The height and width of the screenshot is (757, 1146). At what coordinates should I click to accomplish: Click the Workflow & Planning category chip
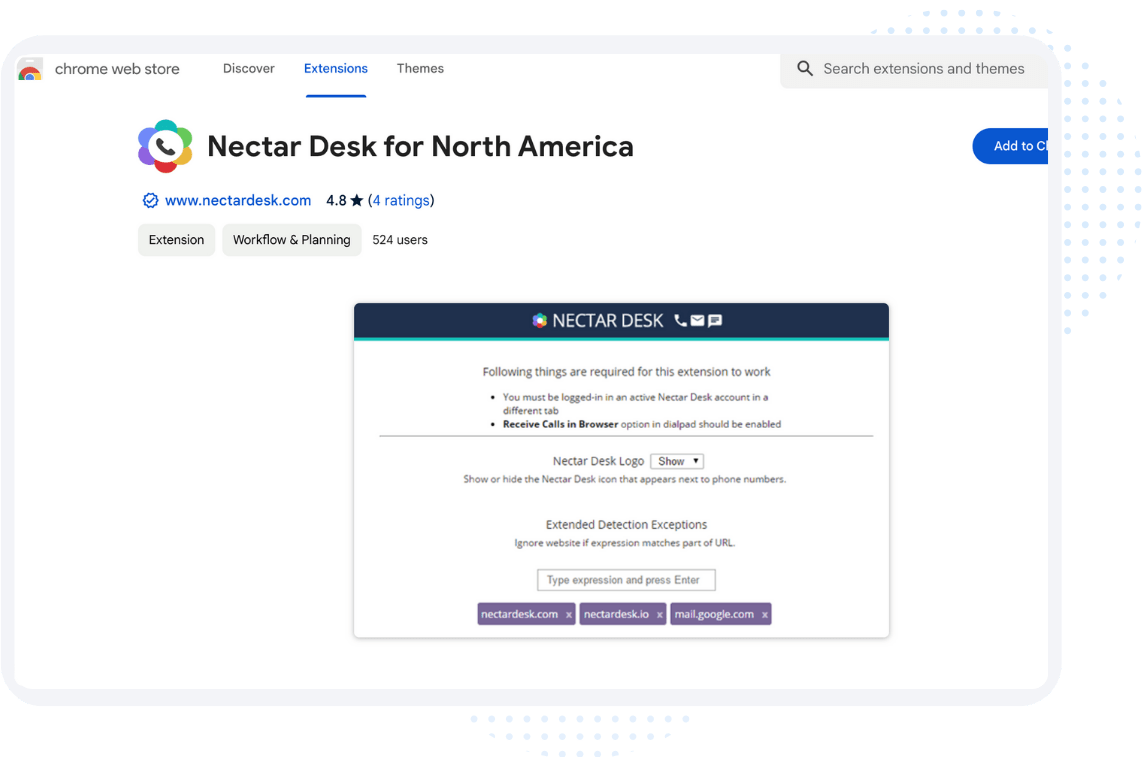292,240
